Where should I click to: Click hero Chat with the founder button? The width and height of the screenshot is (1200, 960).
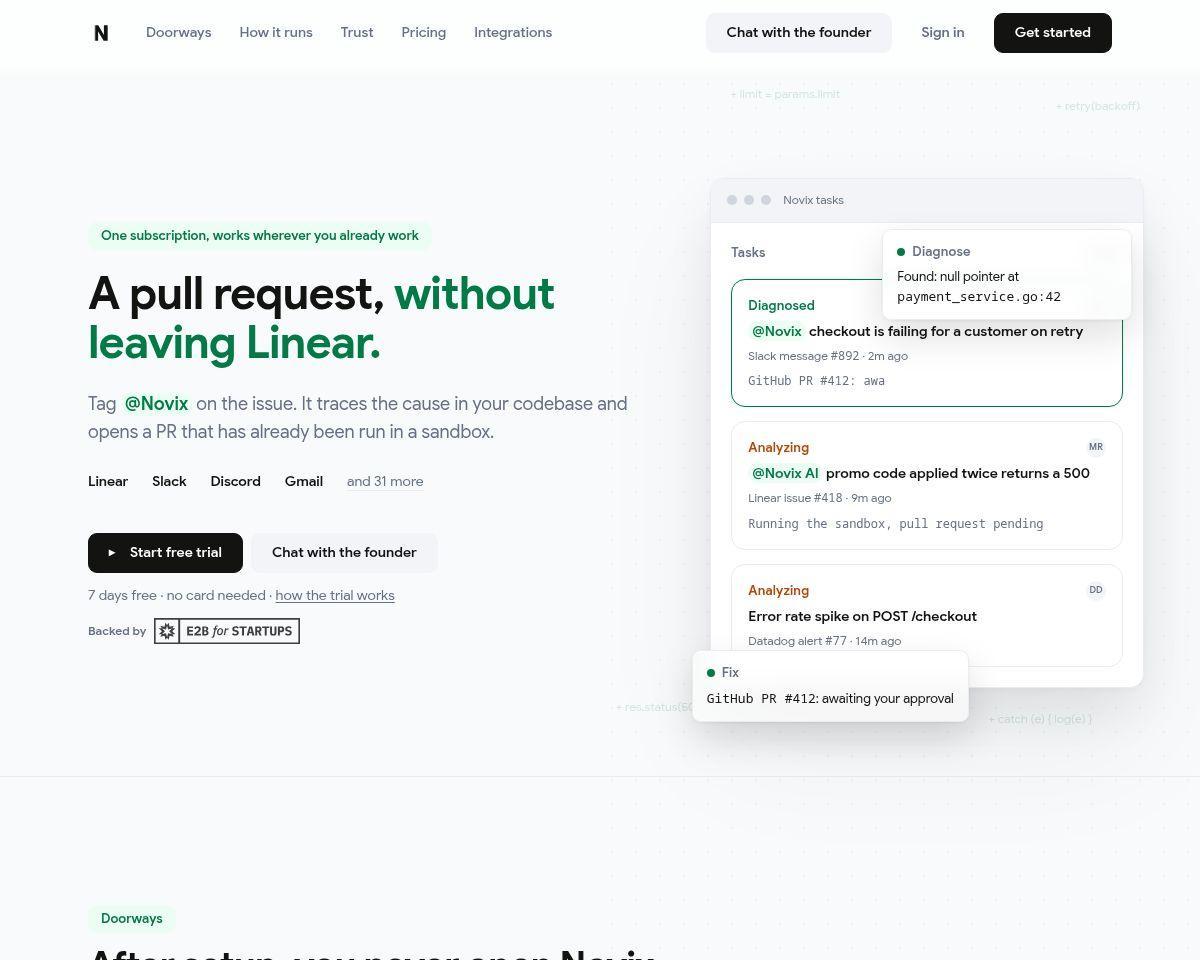click(344, 553)
